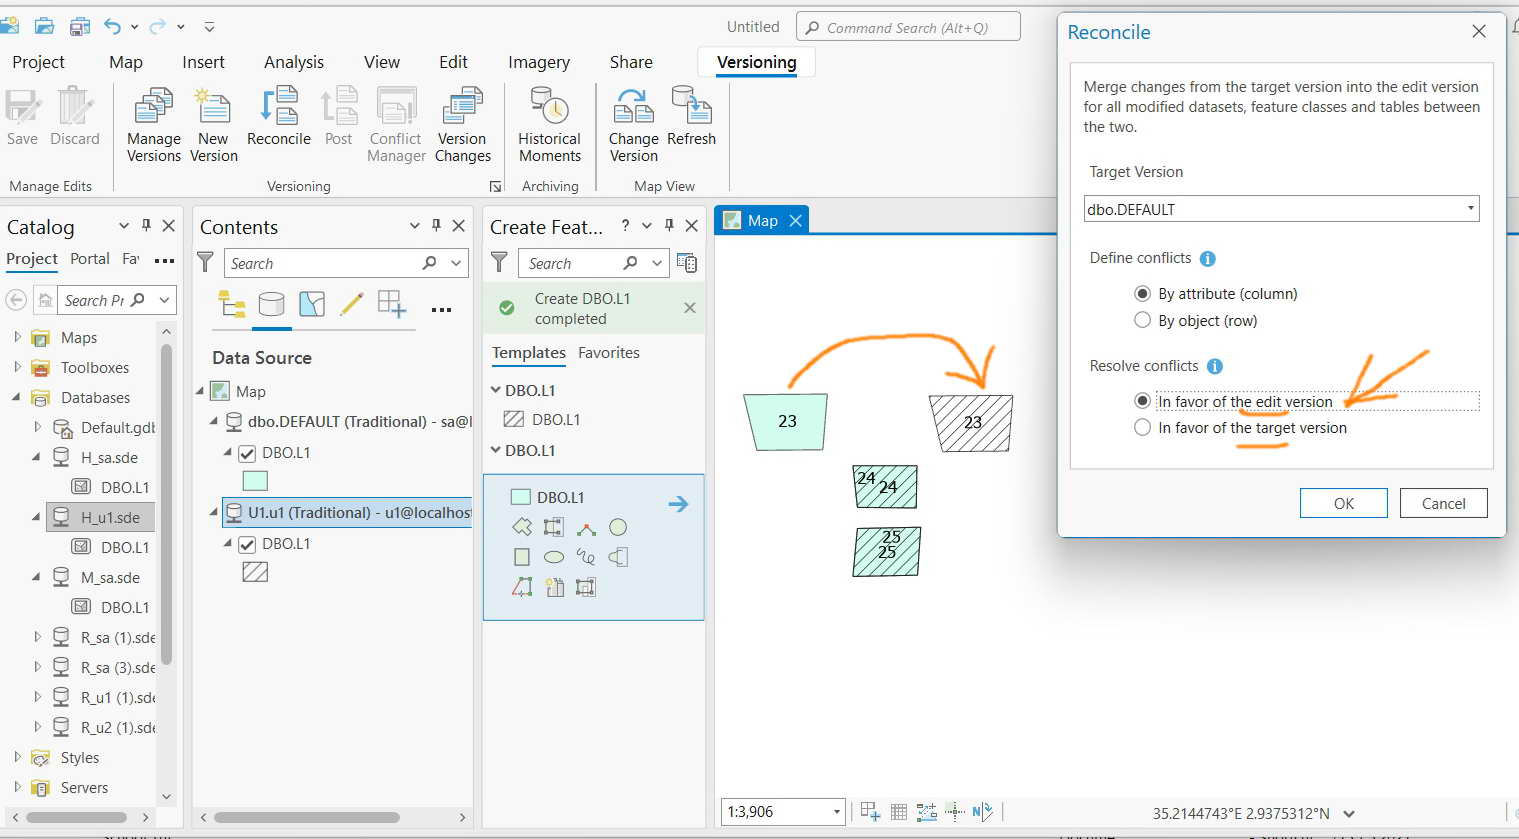Screen dimensions: 1519x839
Task: Open the Project ribbon tab
Action: 38,62
